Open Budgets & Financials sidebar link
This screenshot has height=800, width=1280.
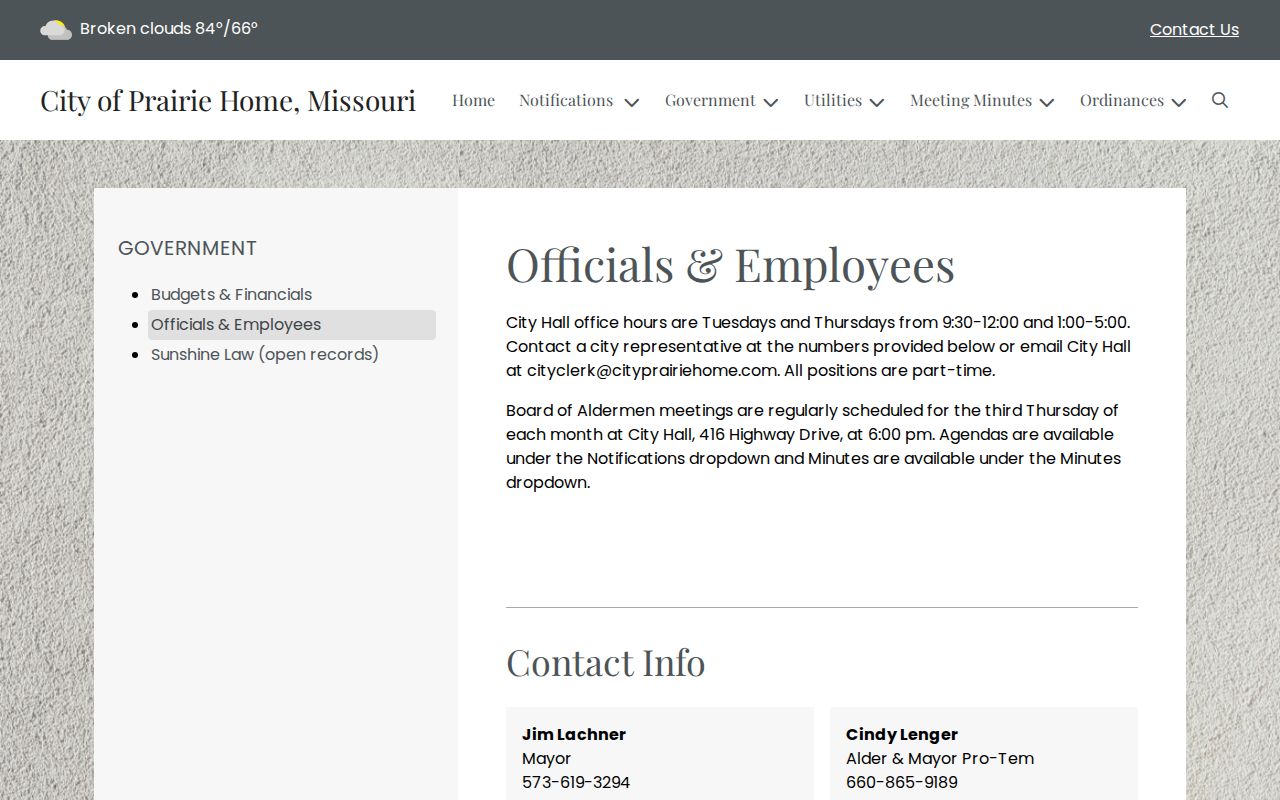(231, 294)
